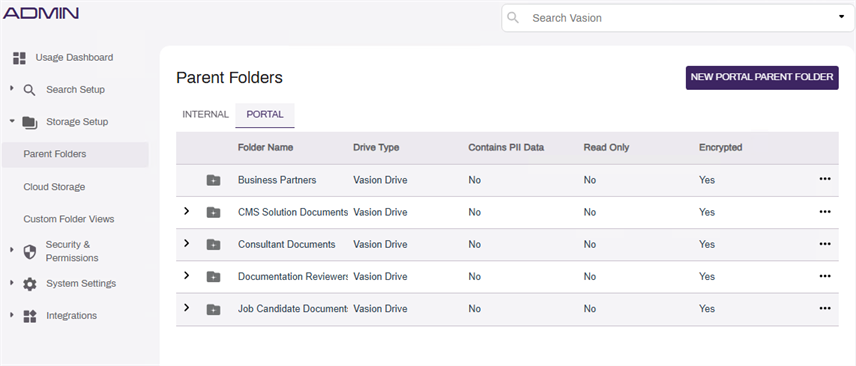The height and width of the screenshot is (366, 856).
Task: Expand the Documentation Reviewers row
Action: pos(187,275)
